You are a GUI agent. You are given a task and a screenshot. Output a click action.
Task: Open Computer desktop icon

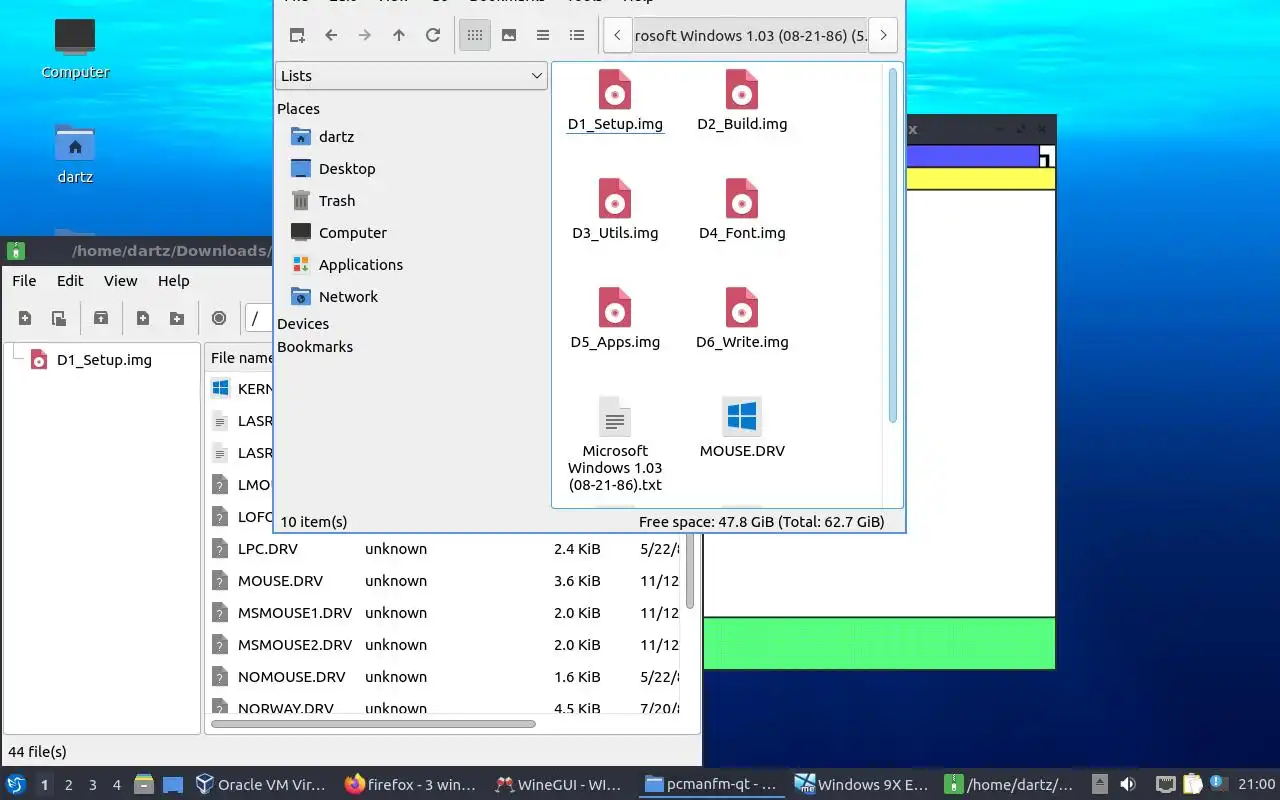(75, 48)
